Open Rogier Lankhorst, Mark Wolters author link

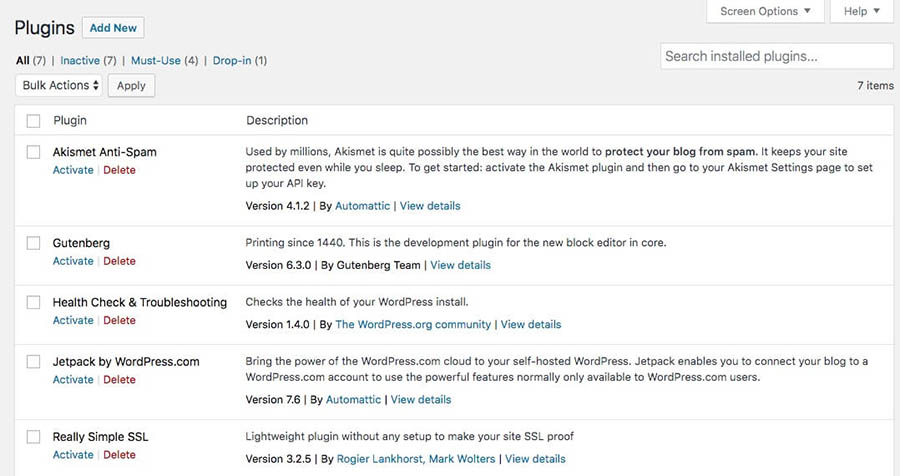point(416,459)
